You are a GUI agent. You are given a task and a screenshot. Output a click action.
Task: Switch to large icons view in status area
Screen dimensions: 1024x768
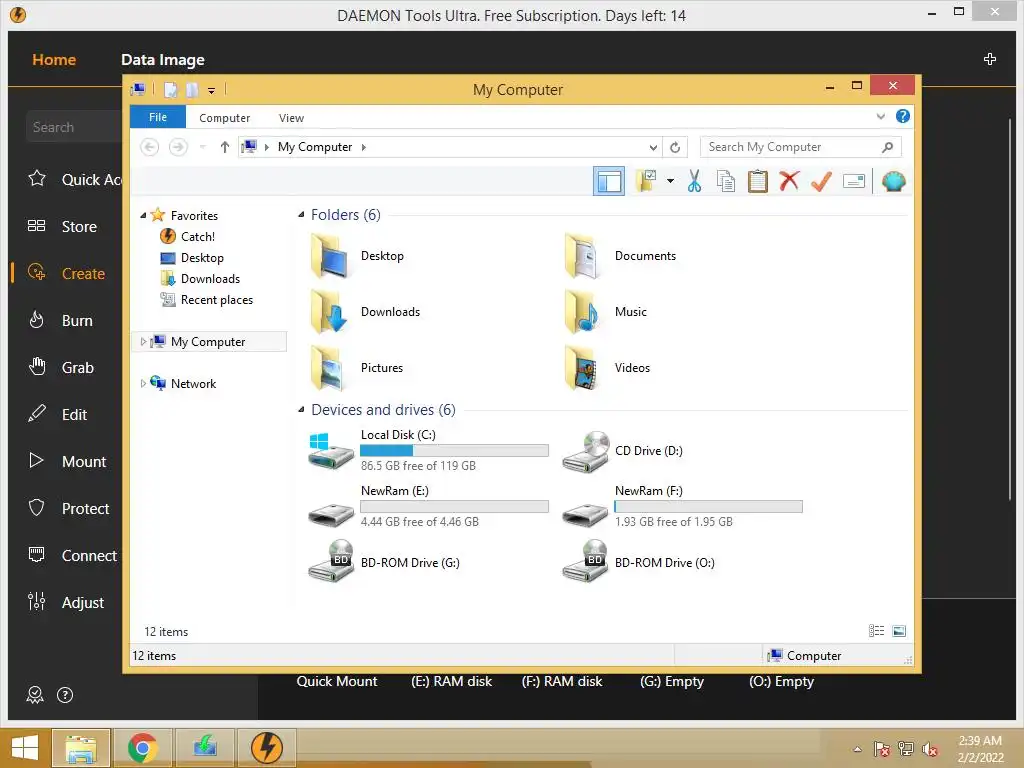(x=899, y=630)
